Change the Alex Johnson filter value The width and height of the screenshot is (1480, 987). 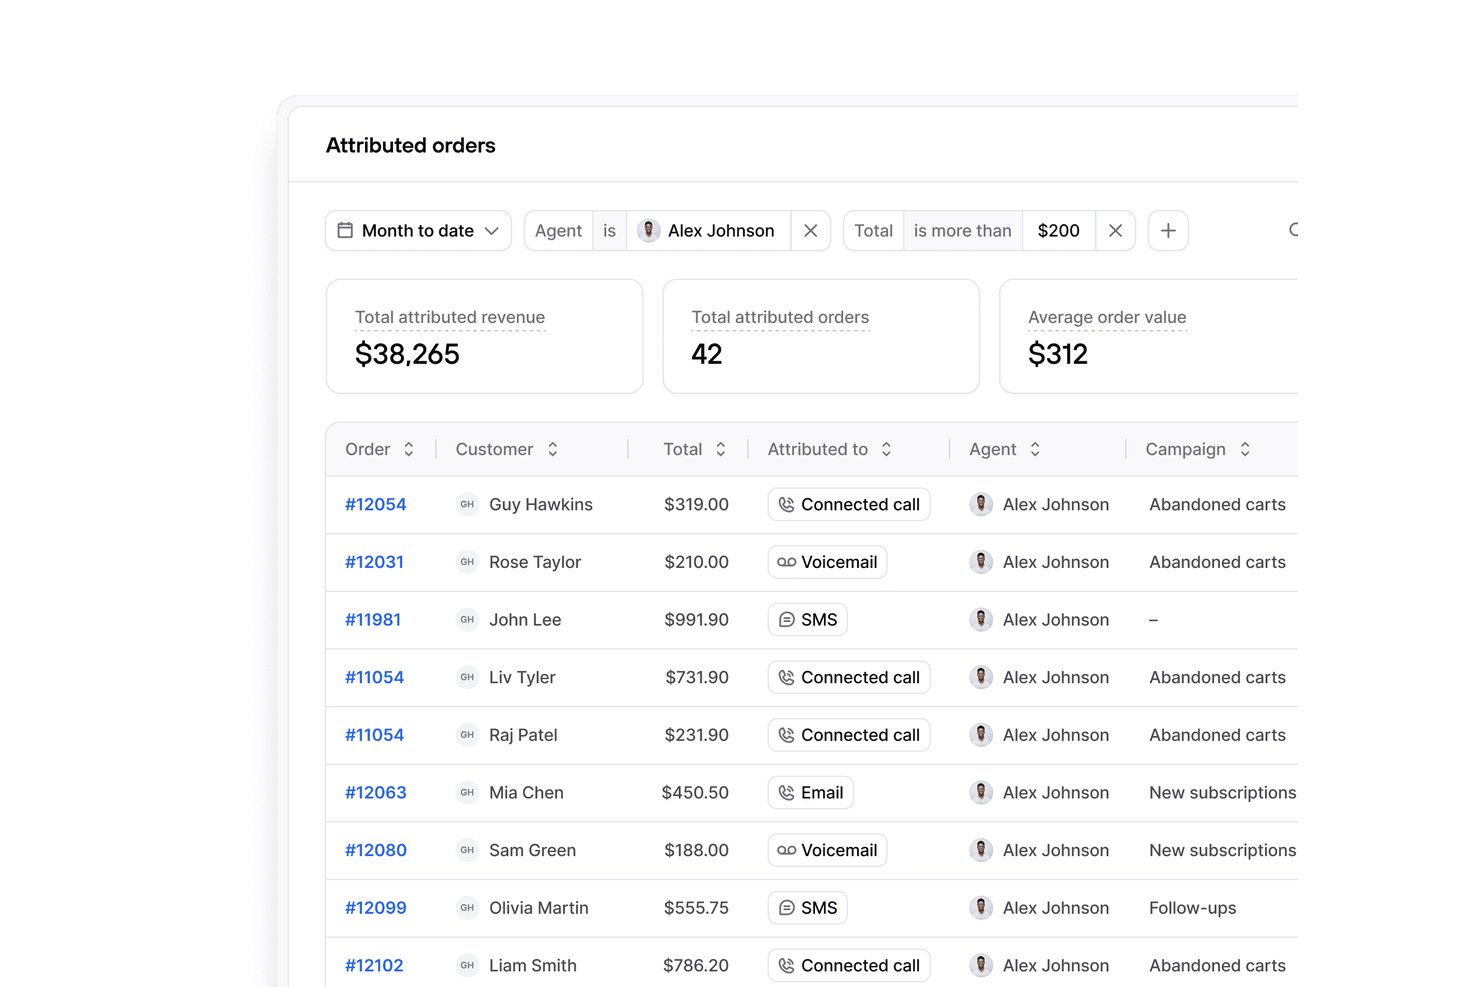click(x=709, y=231)
